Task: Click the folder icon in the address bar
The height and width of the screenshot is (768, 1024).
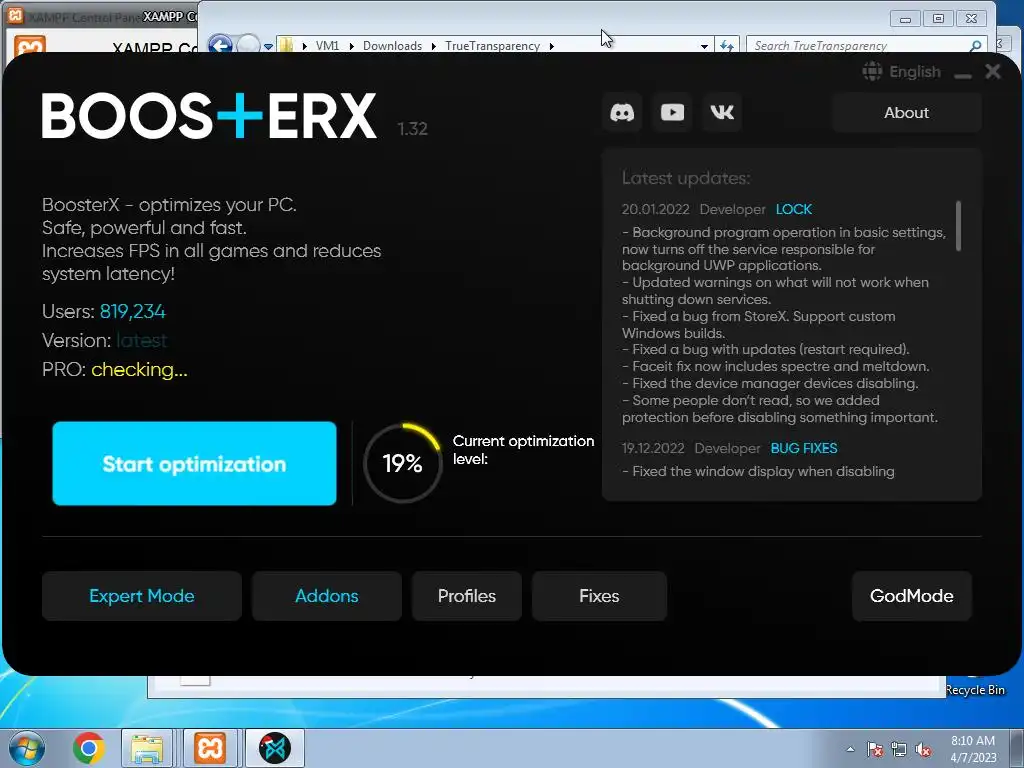Action: [285, 45]
